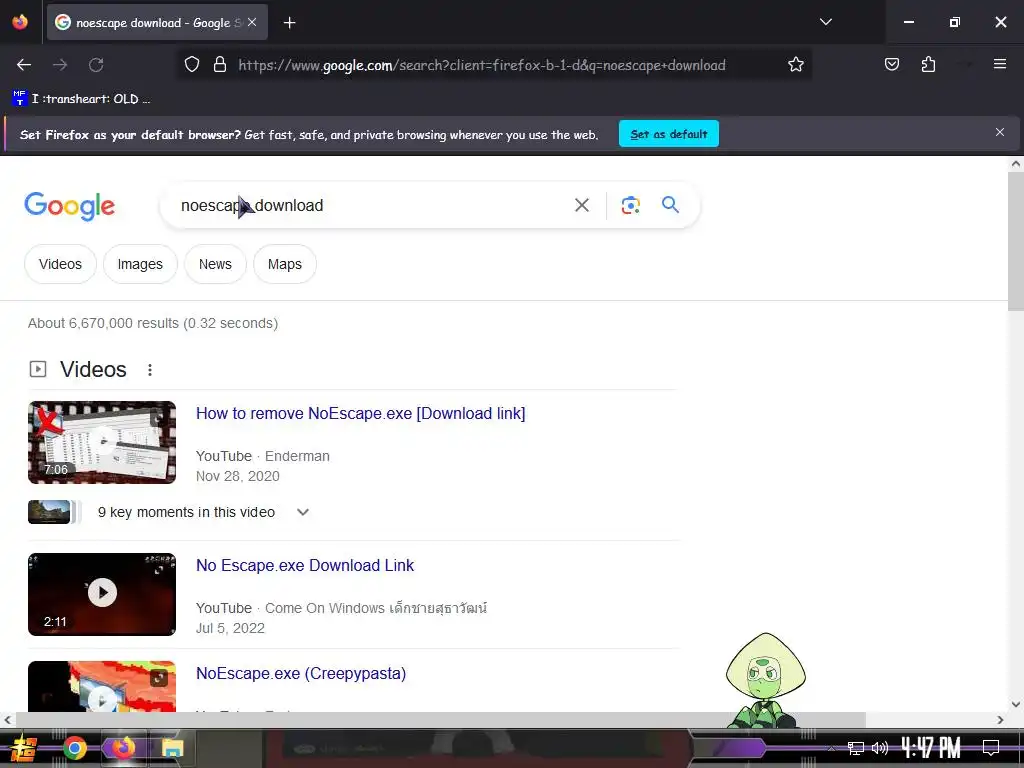1024x768 pixels.
Task: Click the Google logo
Action: coord(69,206)
